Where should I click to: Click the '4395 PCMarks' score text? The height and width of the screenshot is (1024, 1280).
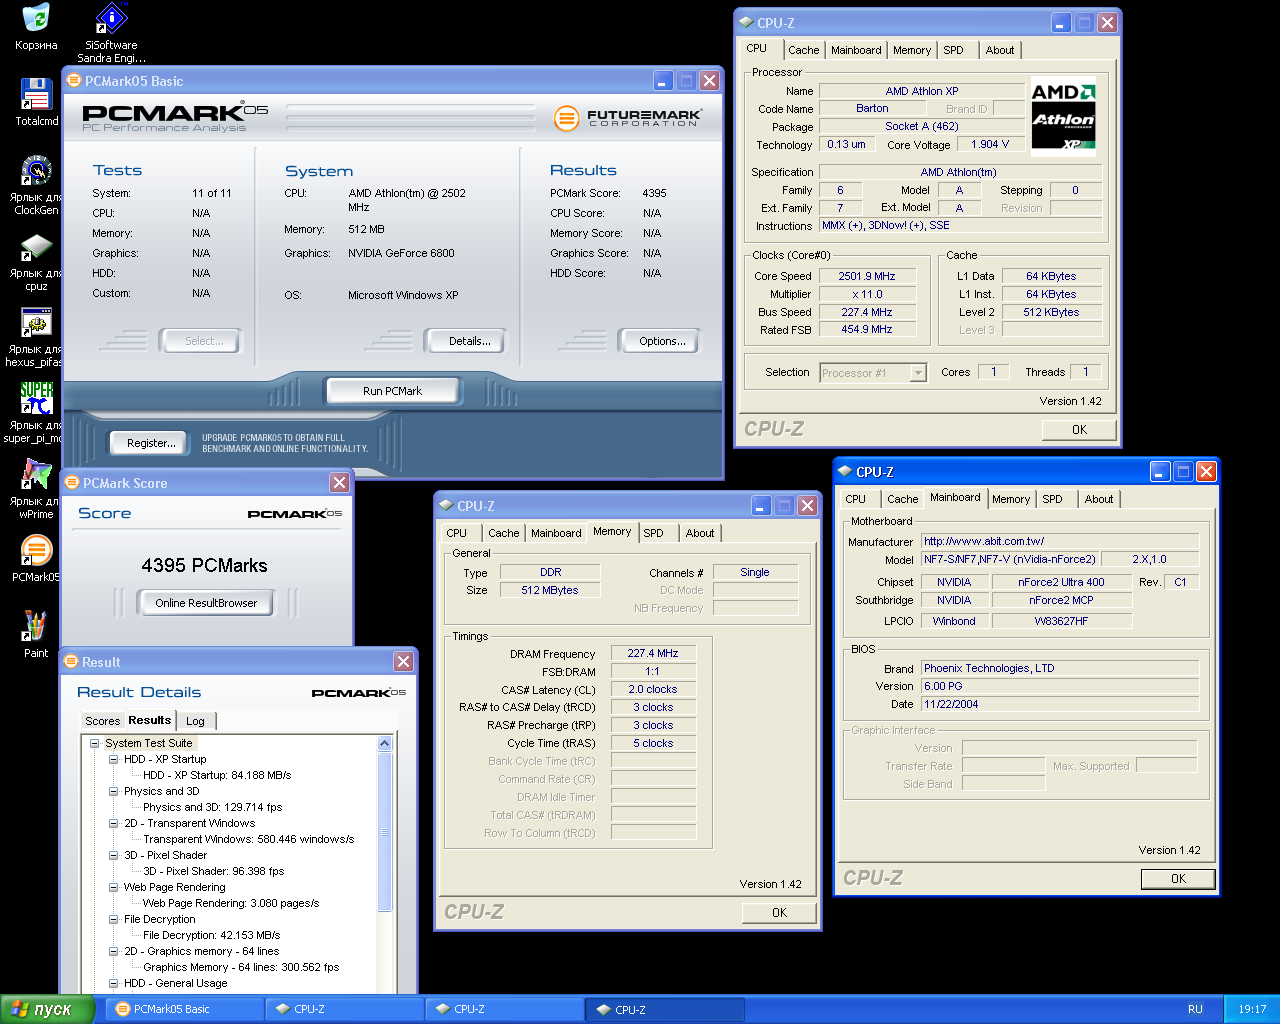click(x=204, y=566)
